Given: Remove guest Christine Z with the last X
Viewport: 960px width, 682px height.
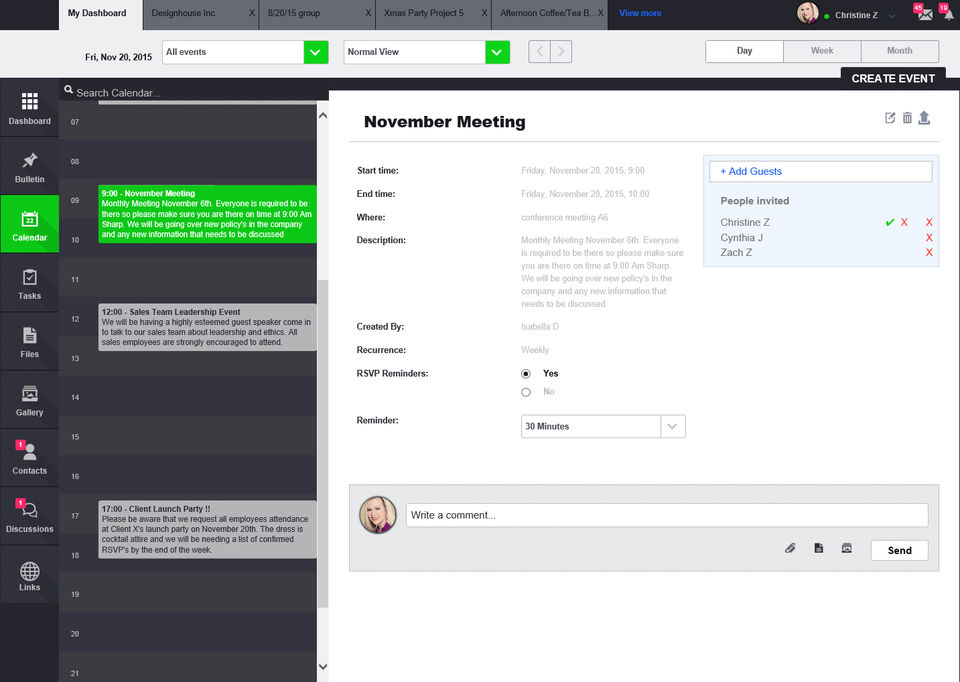Looking at the screenshot, I should (929, 222).
